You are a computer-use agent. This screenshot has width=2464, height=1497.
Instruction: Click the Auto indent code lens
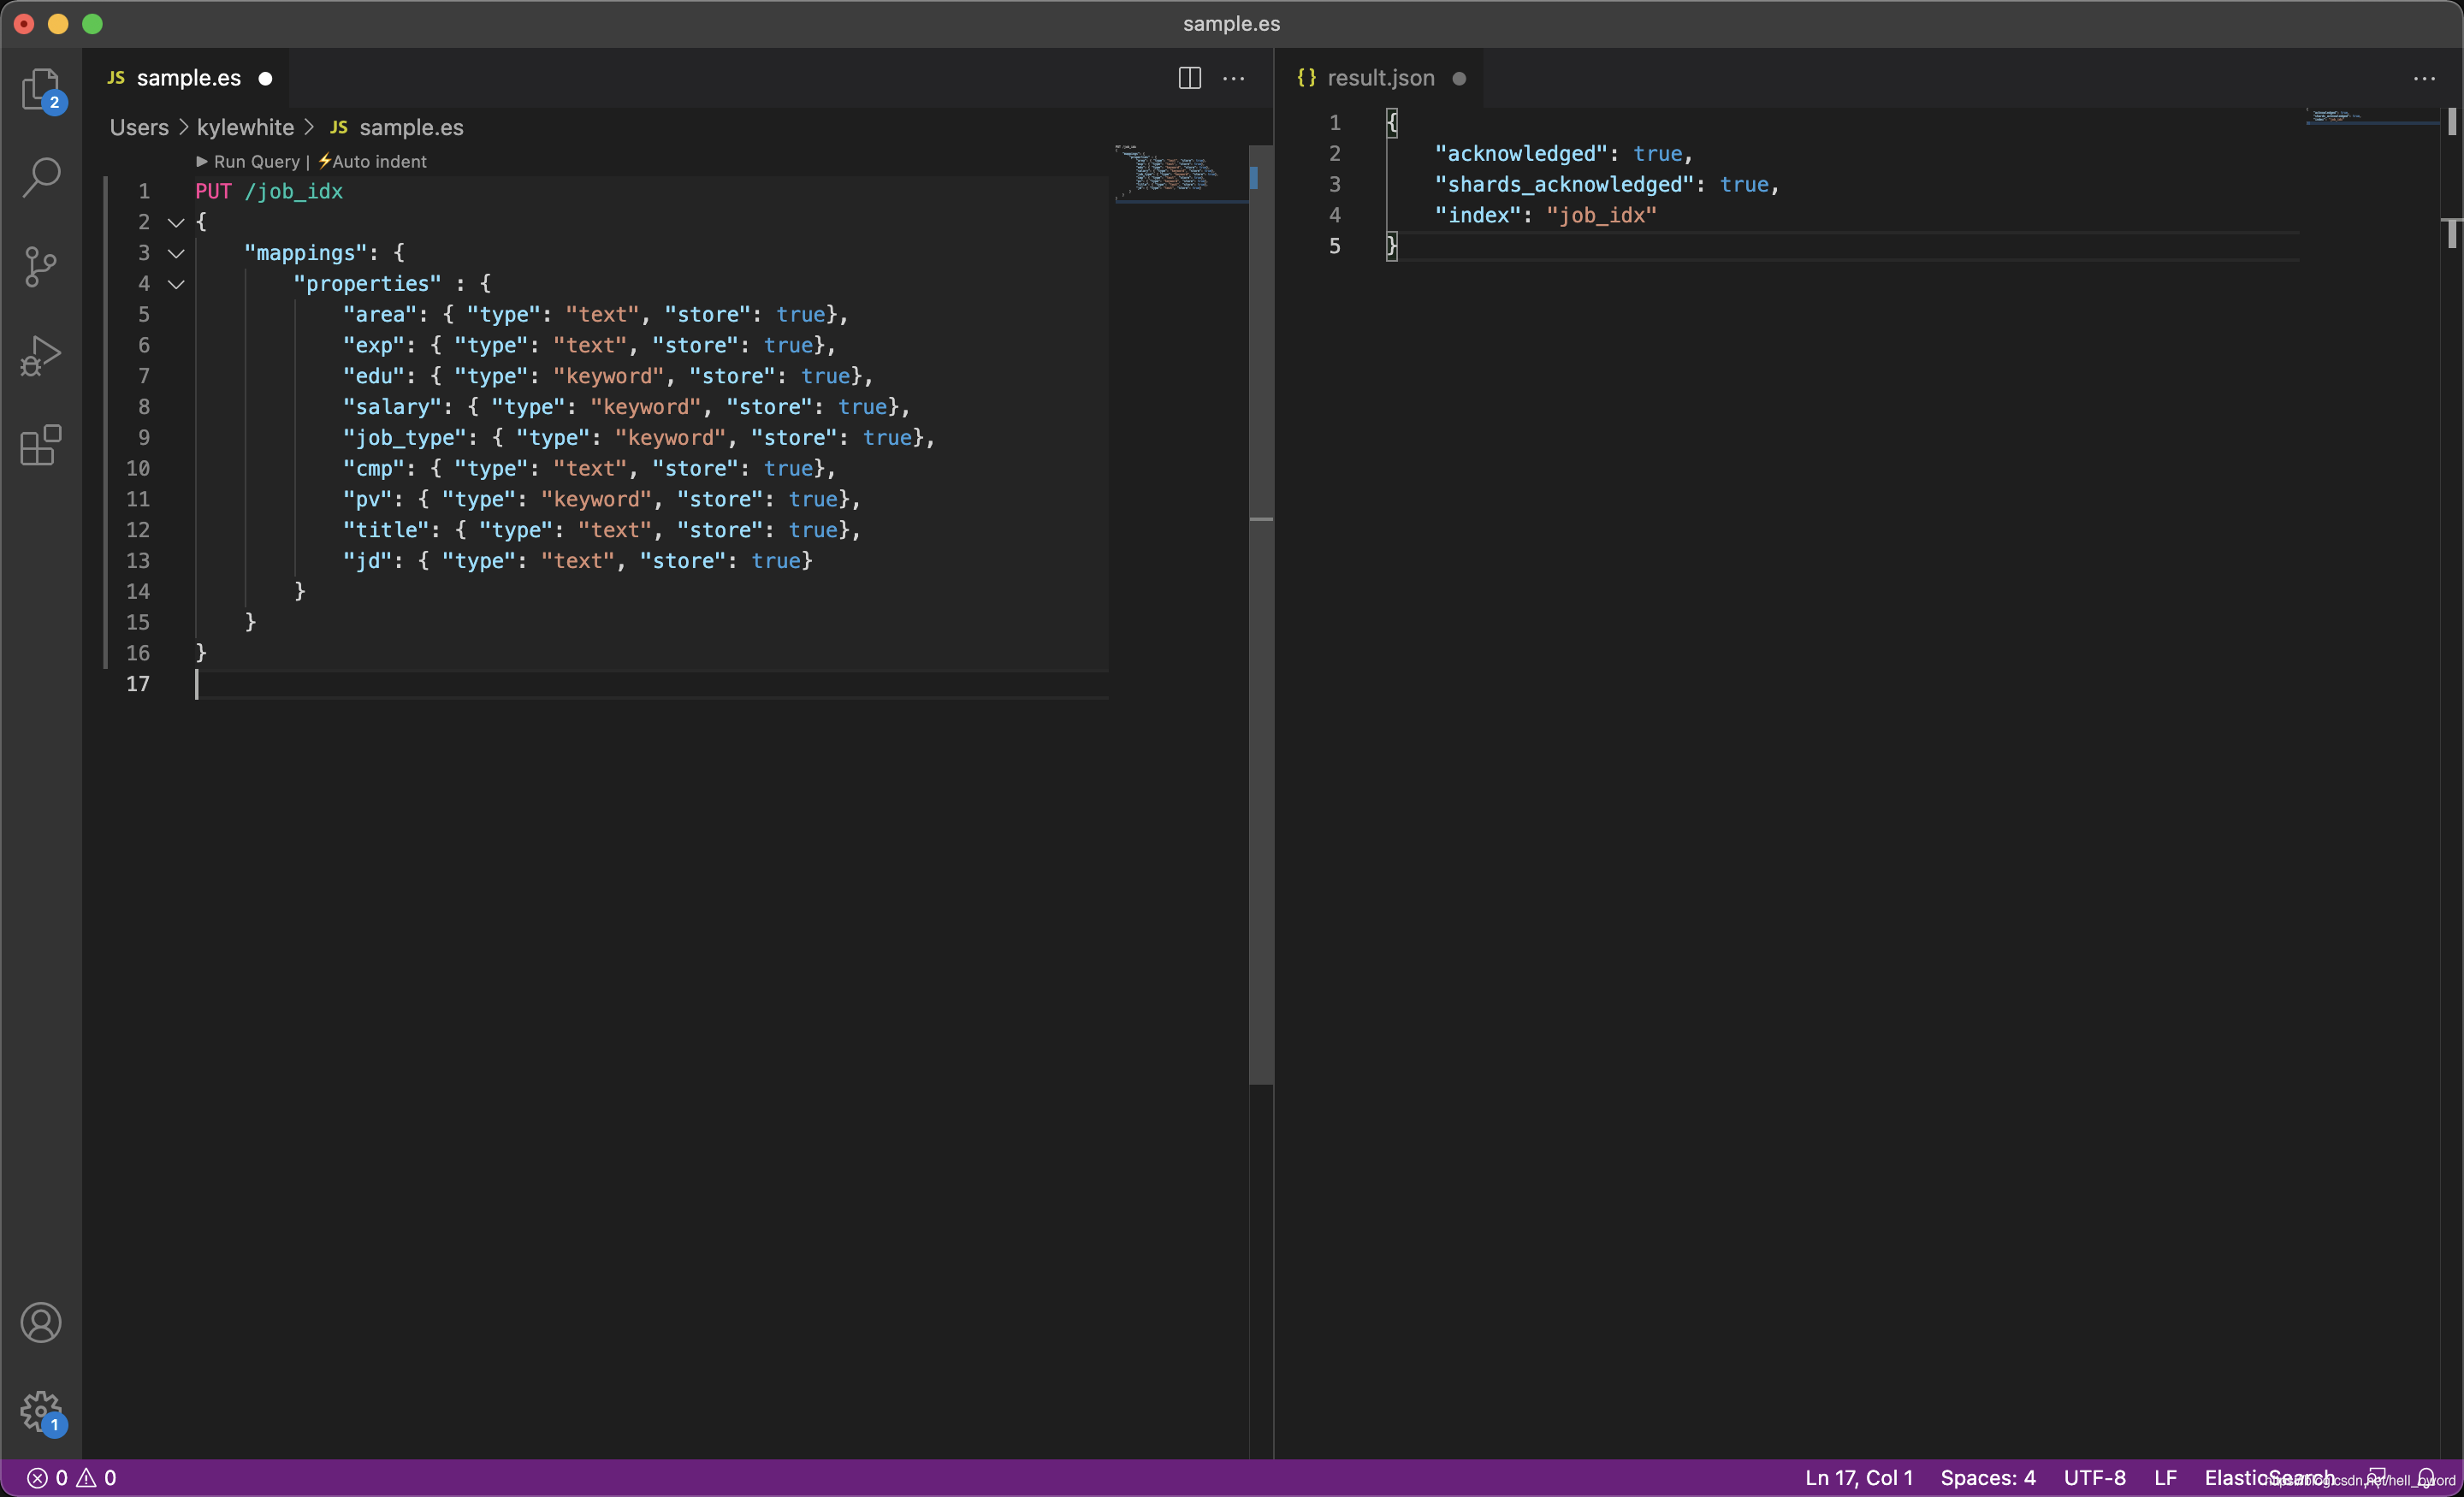pos(377,161)
